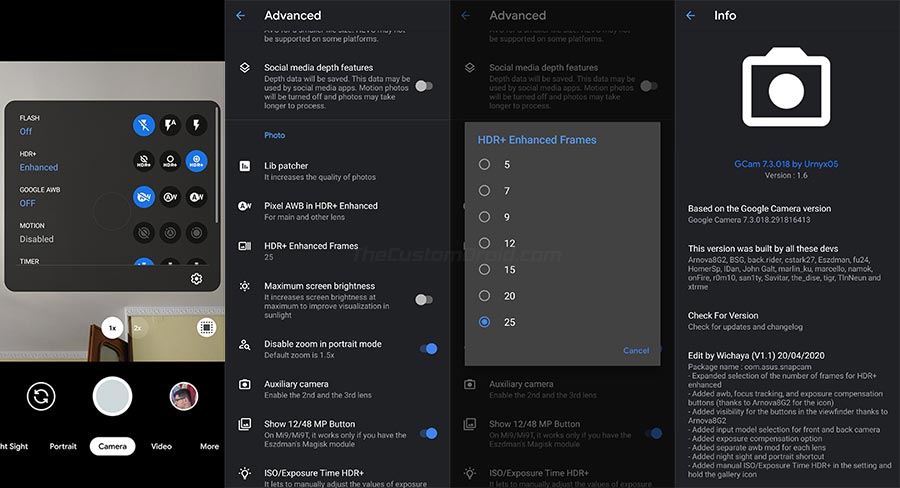900x488 pixels.
Task: Click Auxiliary camera icon
Action: [x=245, y=384]
